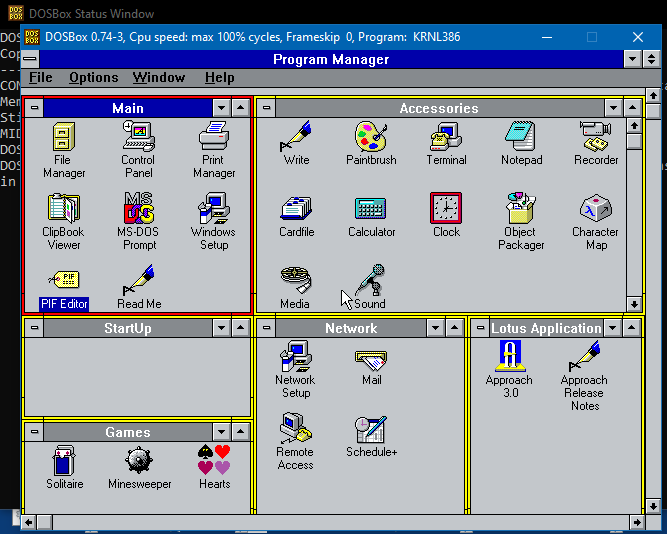
Task: Open Network window control menu box
Action: 267,328
